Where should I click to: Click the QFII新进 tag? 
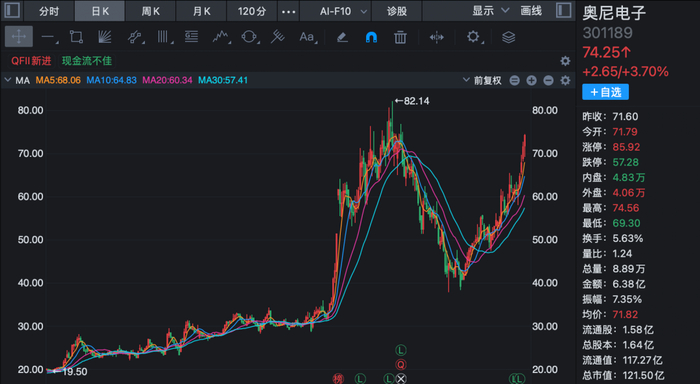(x=31, y=61)
